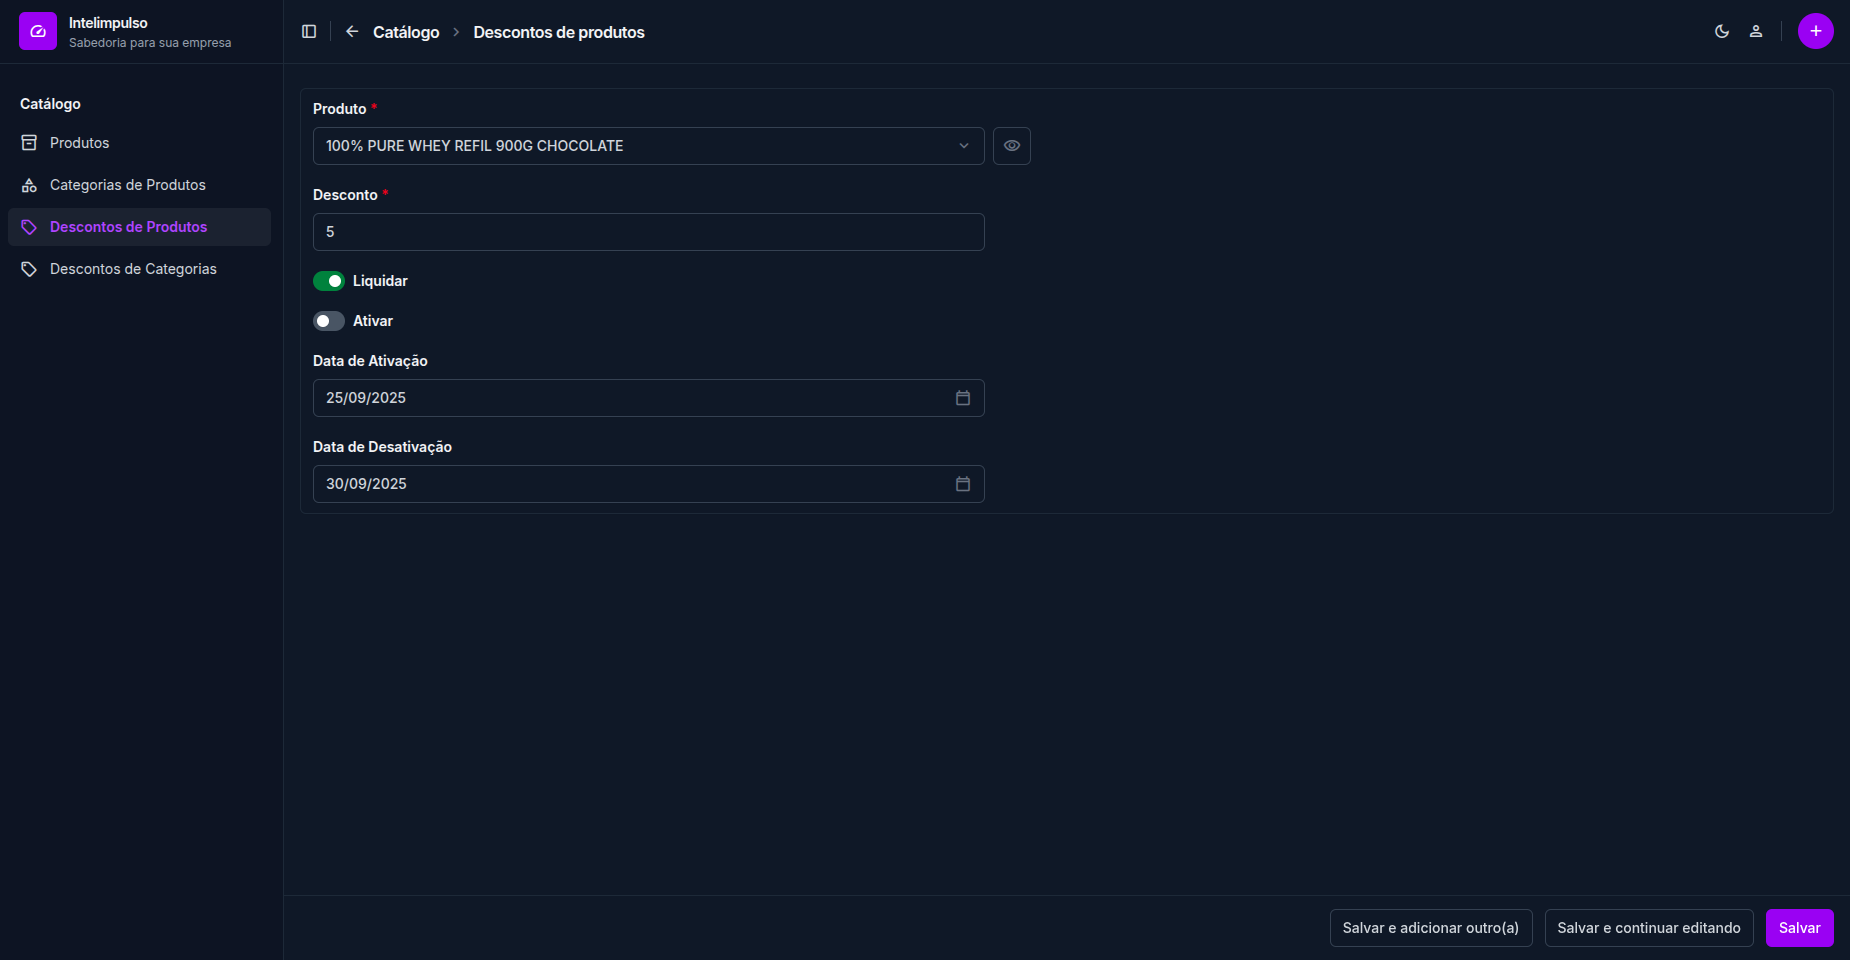
Task: Collapse the sidebar panel icon
Action: [309, 32]
